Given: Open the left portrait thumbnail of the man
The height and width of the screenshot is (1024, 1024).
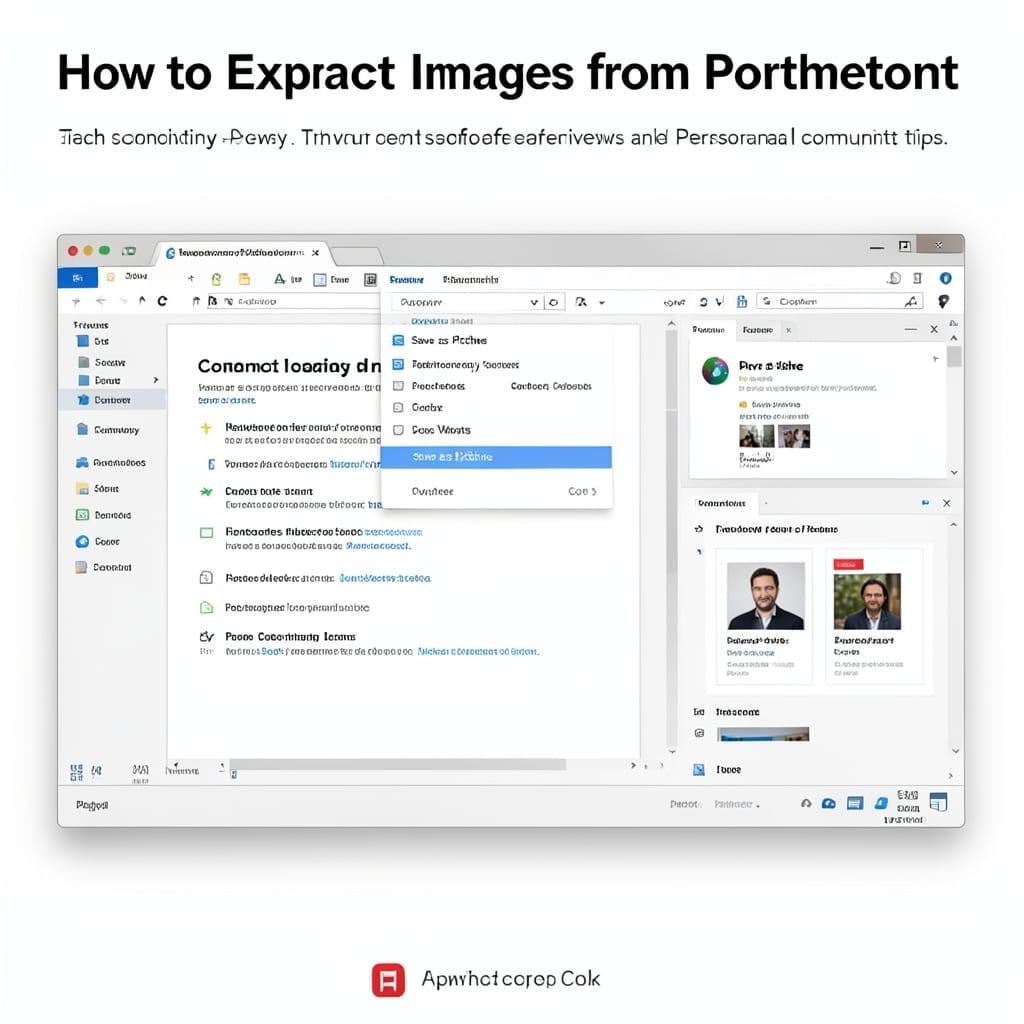Looking at the screenshot, I should pos(765,596).
